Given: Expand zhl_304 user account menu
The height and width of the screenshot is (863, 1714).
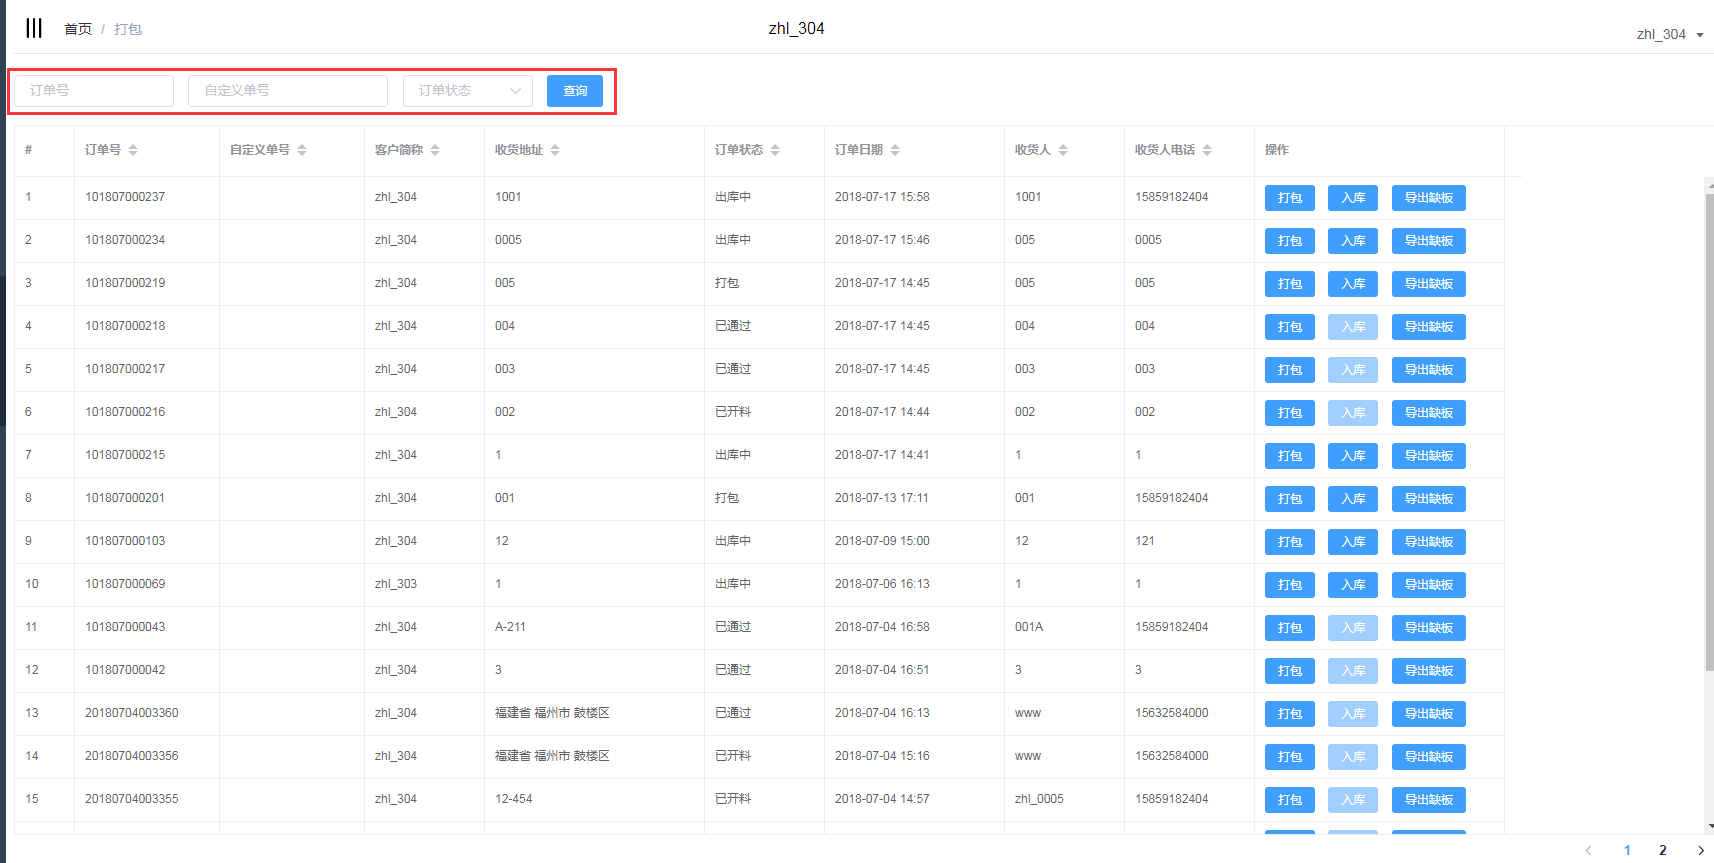Looking at the screenshot, I should pos(1669,34).
